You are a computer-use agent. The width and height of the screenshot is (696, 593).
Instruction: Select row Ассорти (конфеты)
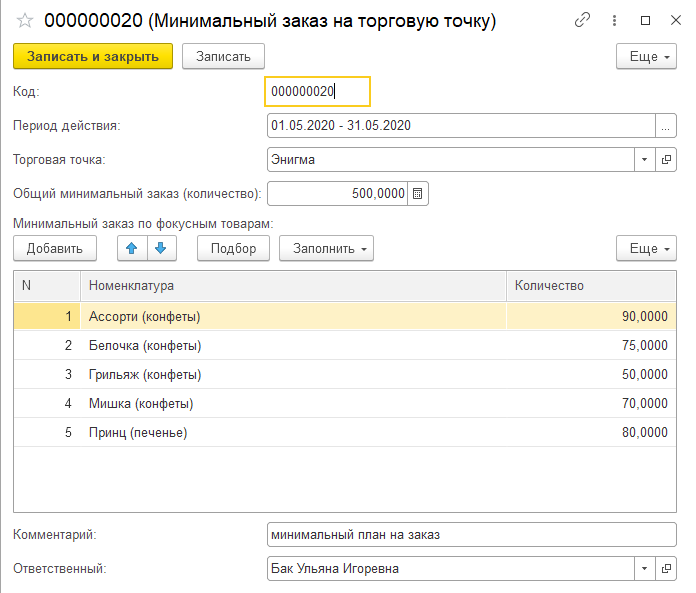pyautogui.click(x=345, y=316)
